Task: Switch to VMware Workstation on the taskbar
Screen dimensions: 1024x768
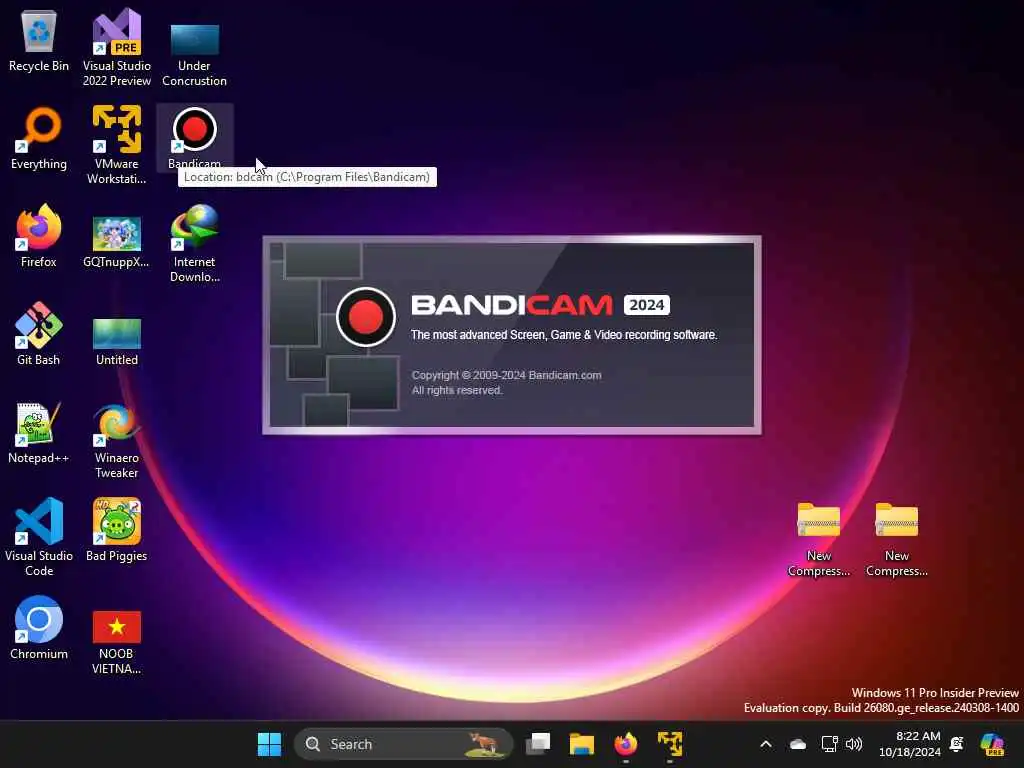Action: pyautogui.click(x=669, y=744)
